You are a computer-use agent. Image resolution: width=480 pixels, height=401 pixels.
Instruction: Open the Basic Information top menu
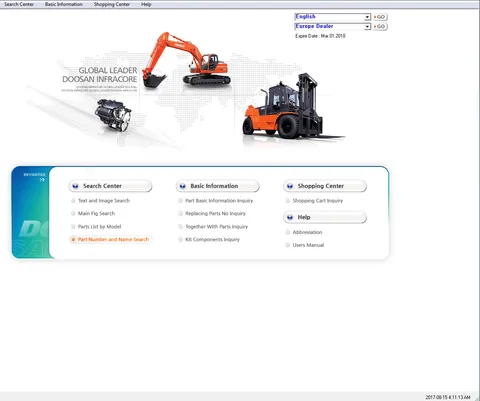pos(64,4)
